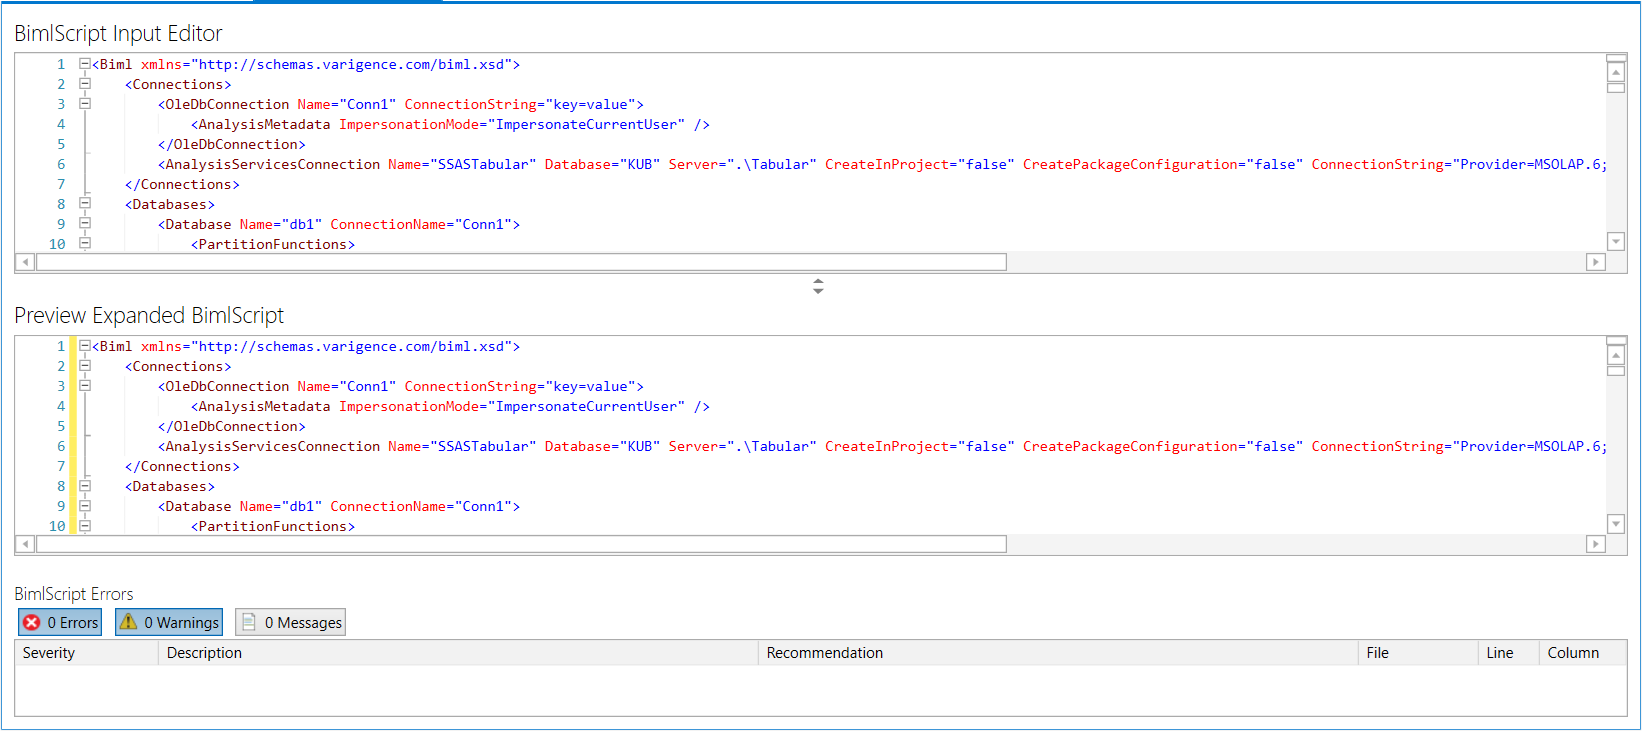Collapse Connections node in Input Editor
This screenshot has height=731, width=1642.
[85, 84]
